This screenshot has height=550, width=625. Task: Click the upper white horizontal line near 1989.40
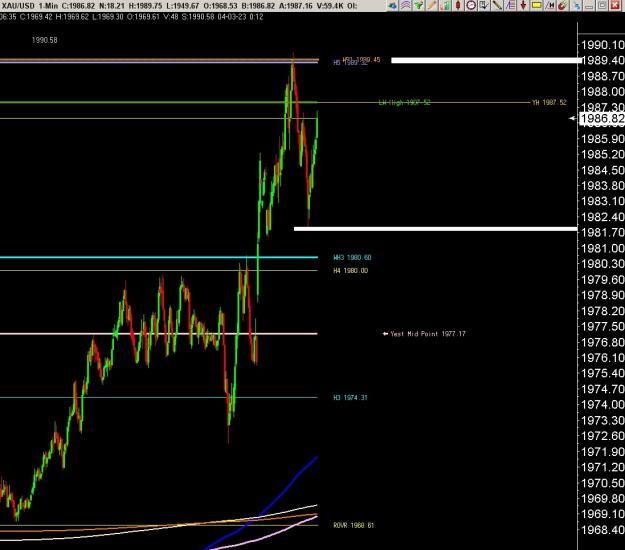pos(486,60)
